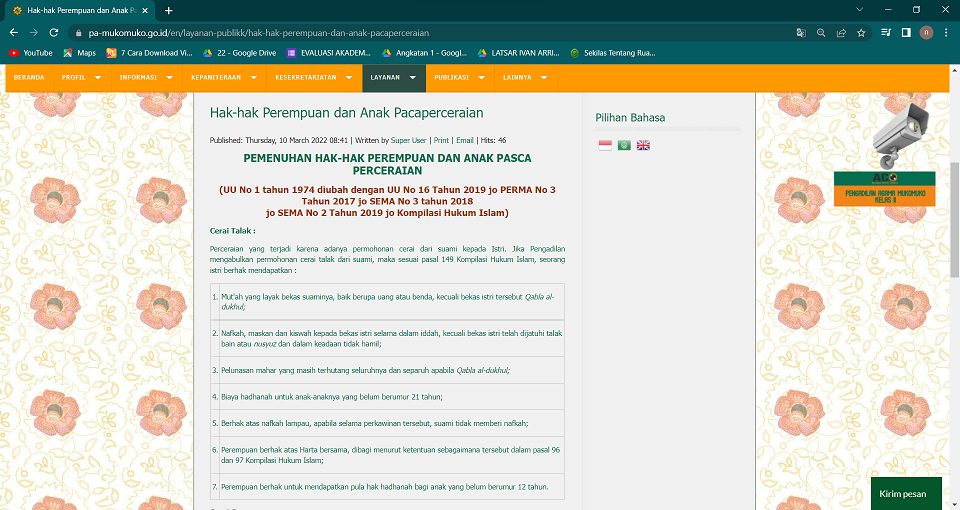Screen dimensions: 960x510
Task: Click row 6 'Perempuan berhak atas Harta bersama'
Action: (x=387, y=455)
